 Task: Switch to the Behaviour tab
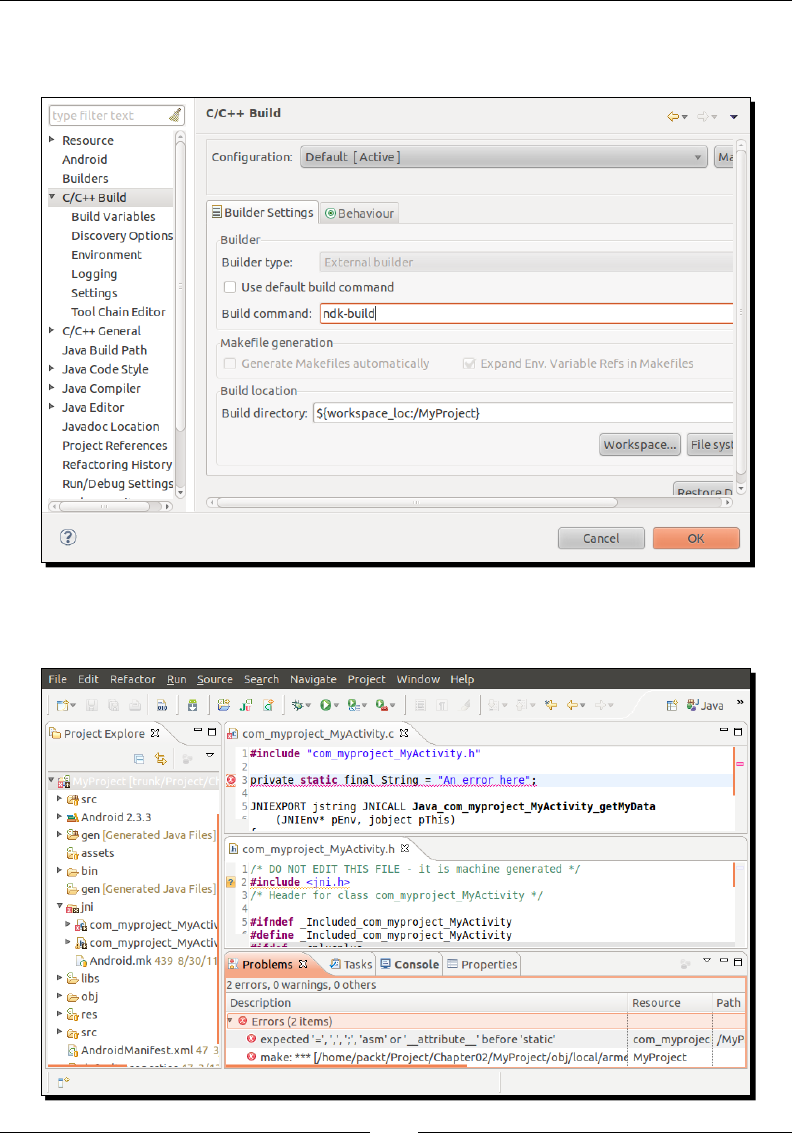point(359,213)
